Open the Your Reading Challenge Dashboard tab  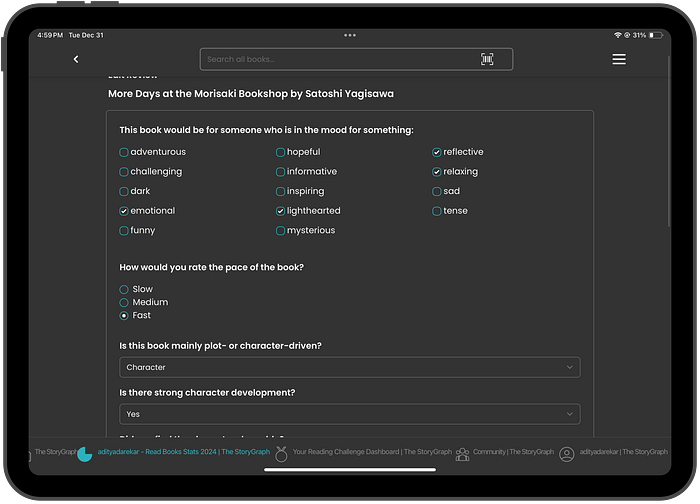372,452
